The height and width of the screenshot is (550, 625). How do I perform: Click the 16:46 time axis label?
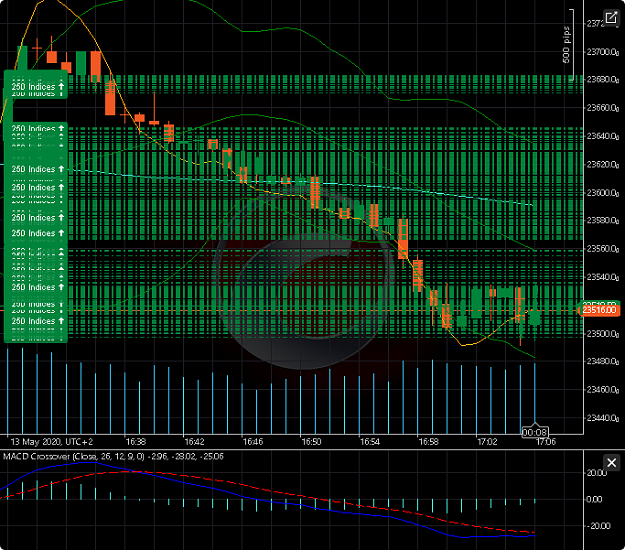click(253, 442)
